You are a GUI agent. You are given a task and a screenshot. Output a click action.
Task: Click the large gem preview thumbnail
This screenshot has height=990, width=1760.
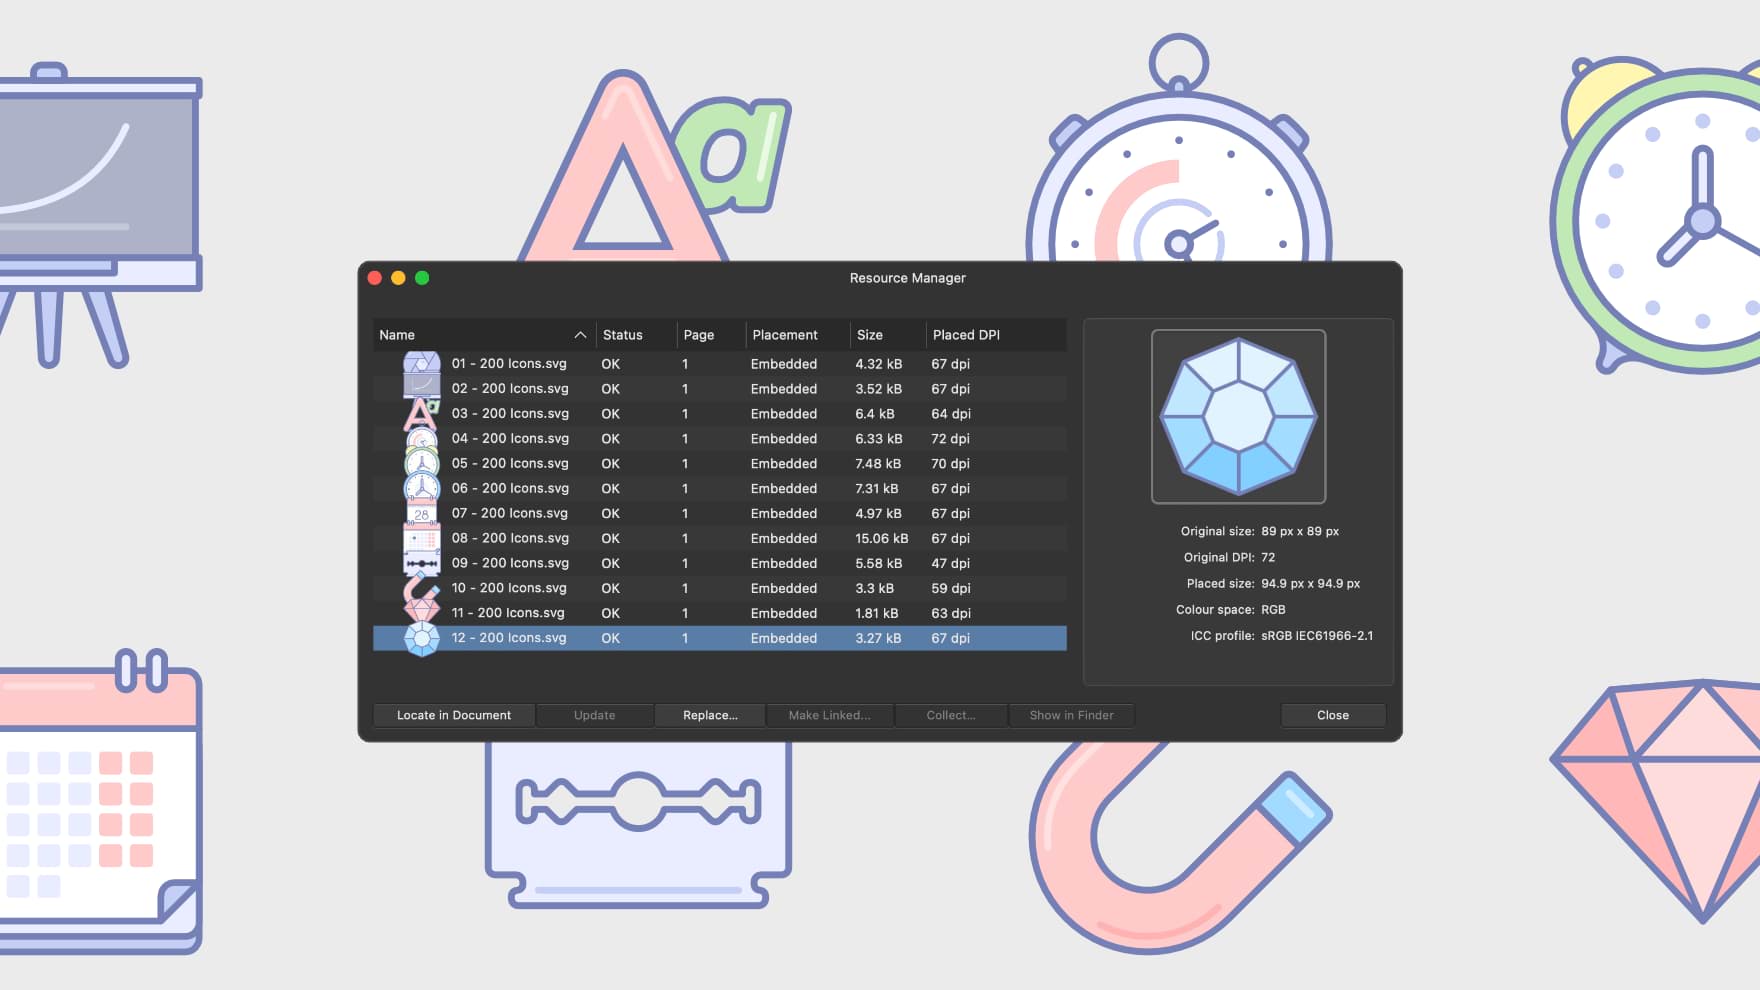pos(1239,417)
